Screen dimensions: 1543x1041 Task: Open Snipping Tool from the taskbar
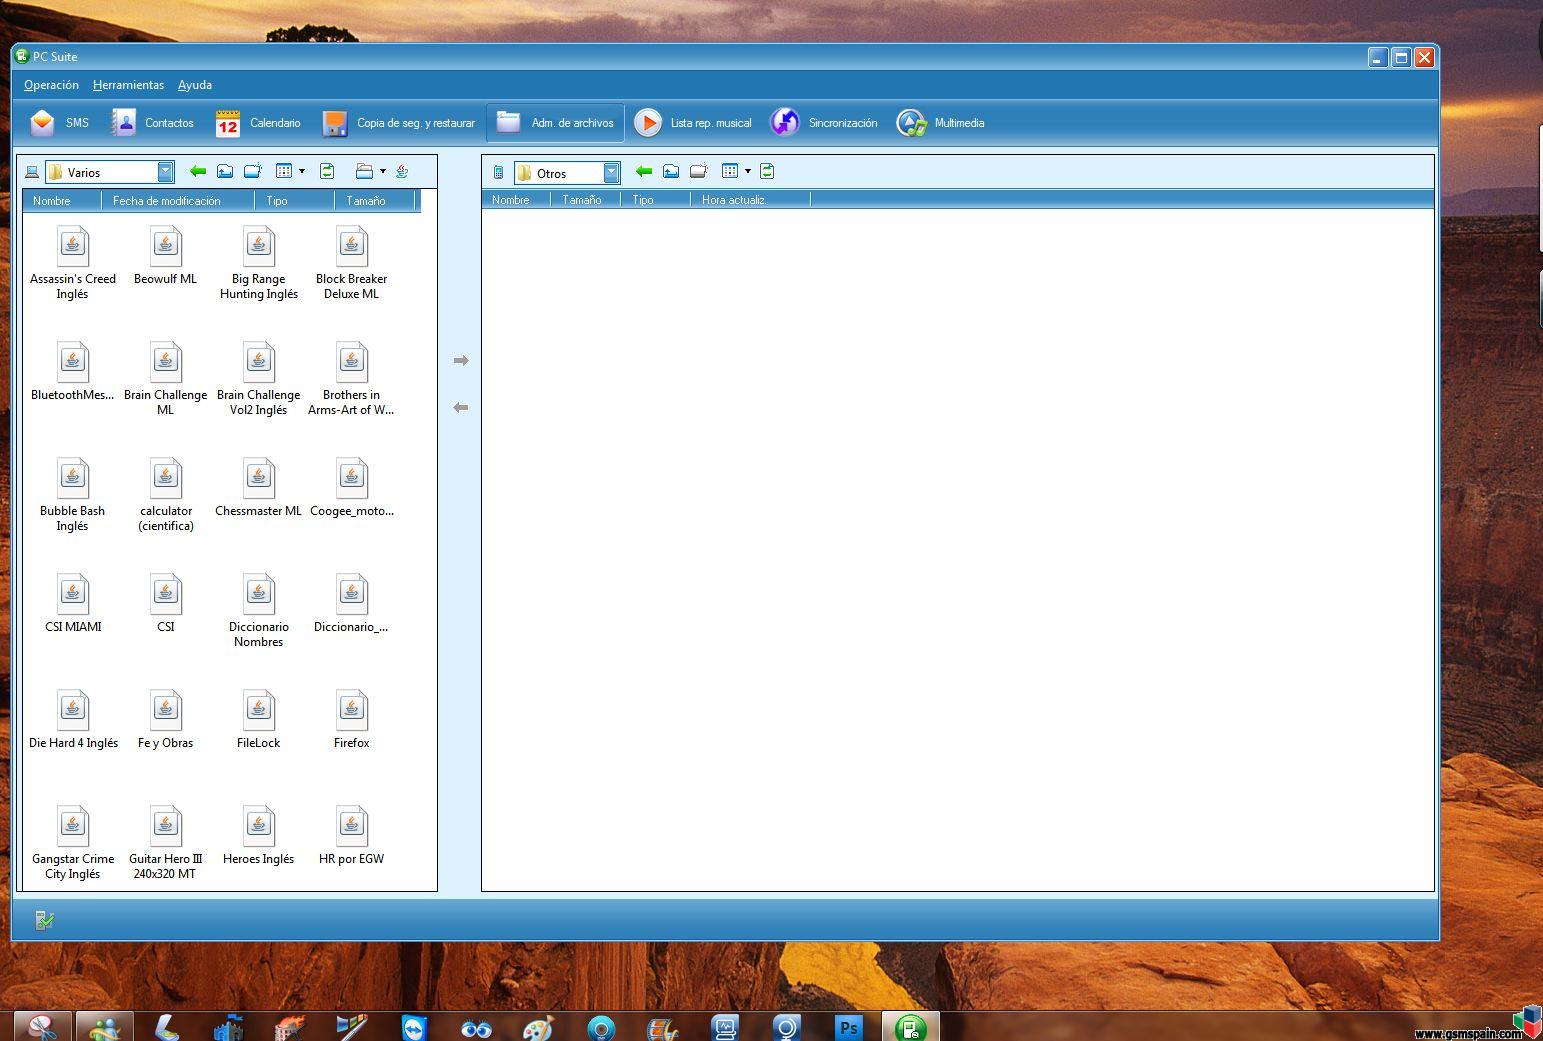[42, 1027]
